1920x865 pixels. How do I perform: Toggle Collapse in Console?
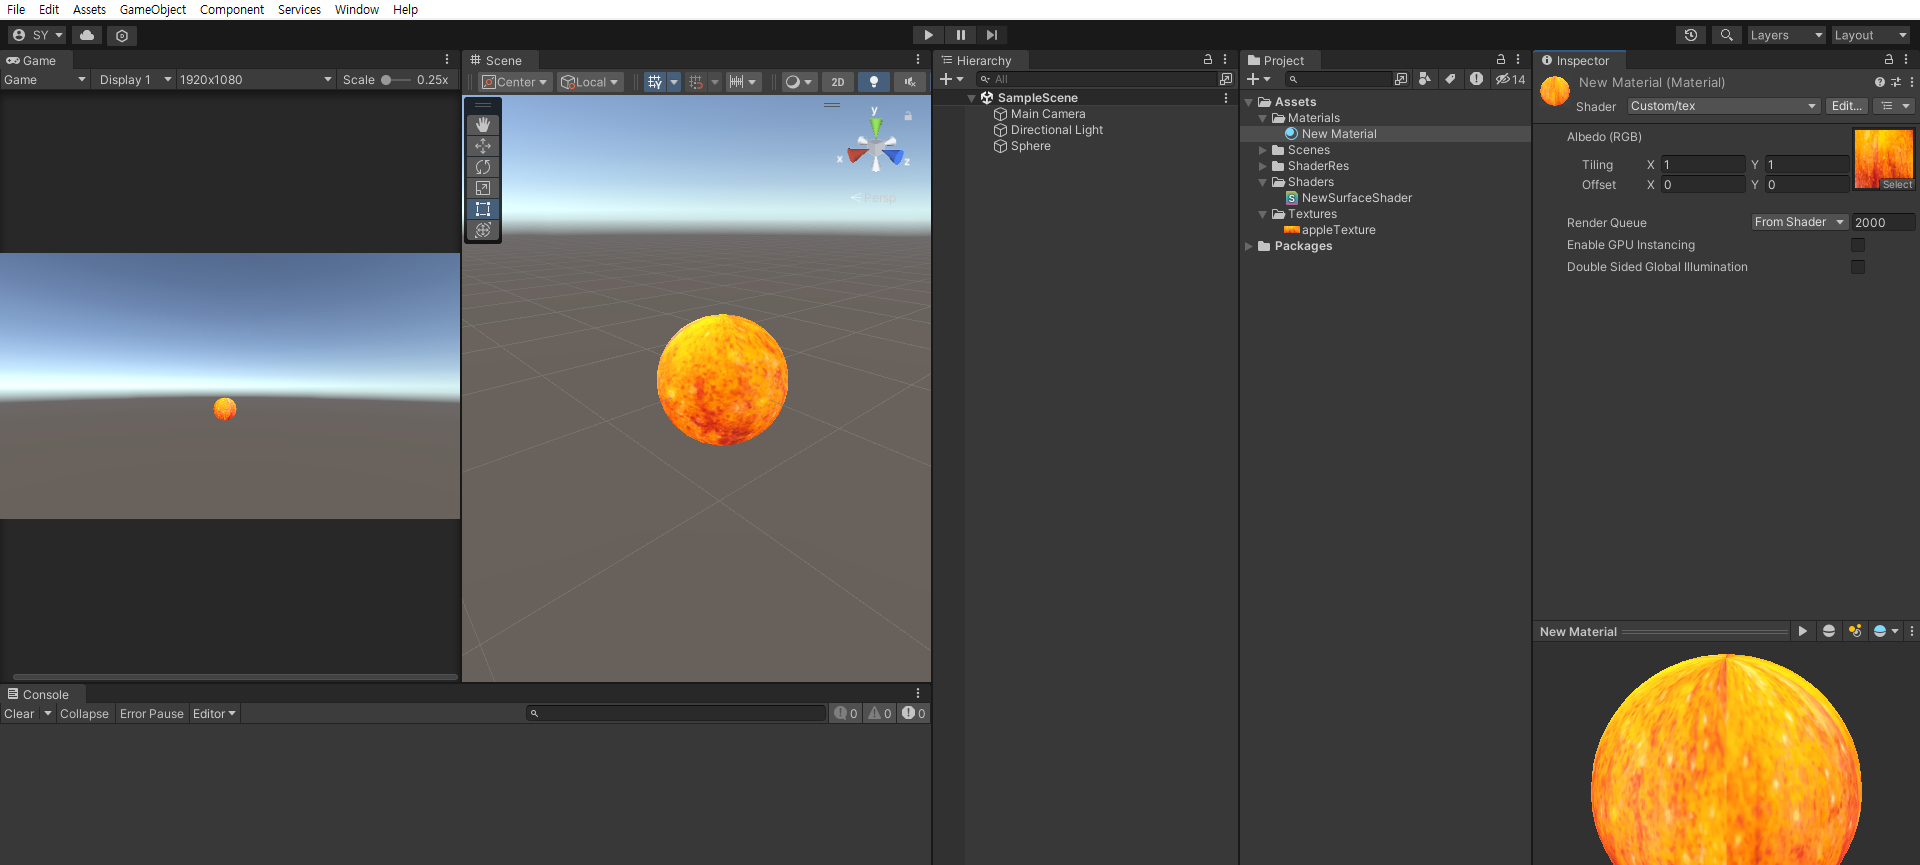coord(84,714)
